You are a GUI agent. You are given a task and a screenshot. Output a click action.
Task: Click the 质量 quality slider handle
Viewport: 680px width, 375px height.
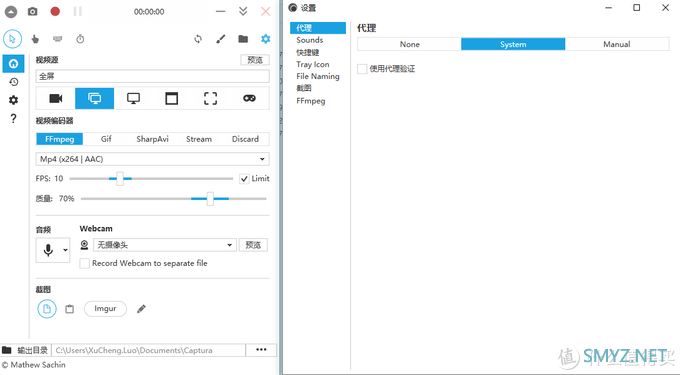pyautogui.click(x=210, y=199)
